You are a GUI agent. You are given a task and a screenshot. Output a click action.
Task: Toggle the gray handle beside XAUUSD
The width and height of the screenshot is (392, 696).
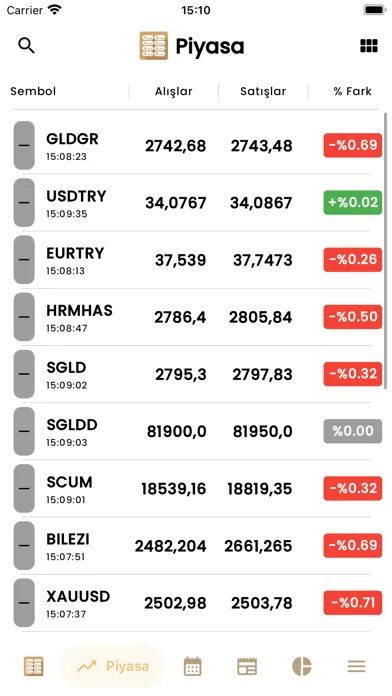tap(24, 603)
